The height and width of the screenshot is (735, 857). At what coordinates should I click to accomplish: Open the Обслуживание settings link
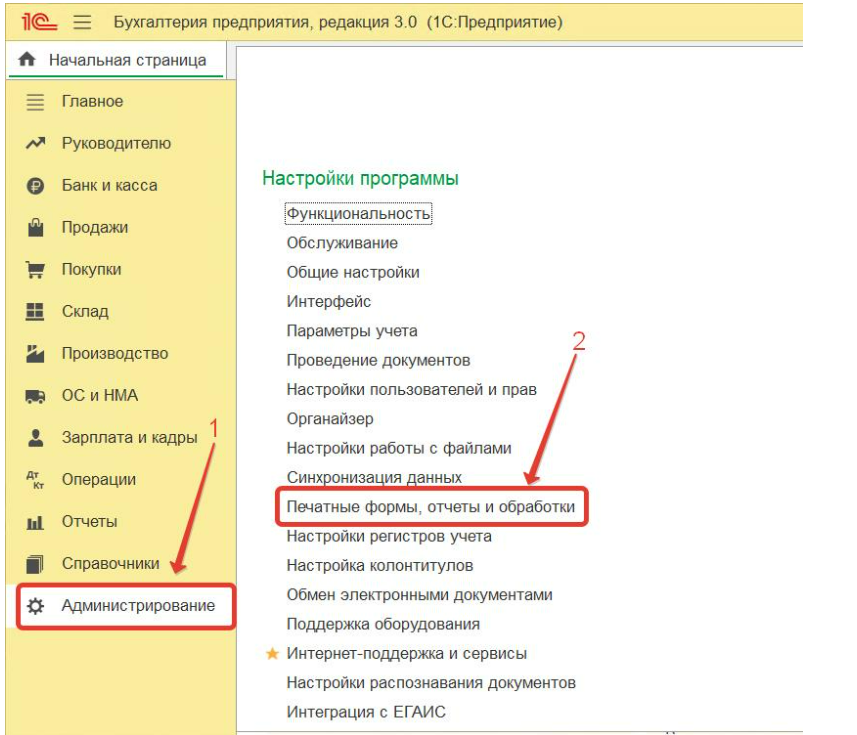point(342,243)
